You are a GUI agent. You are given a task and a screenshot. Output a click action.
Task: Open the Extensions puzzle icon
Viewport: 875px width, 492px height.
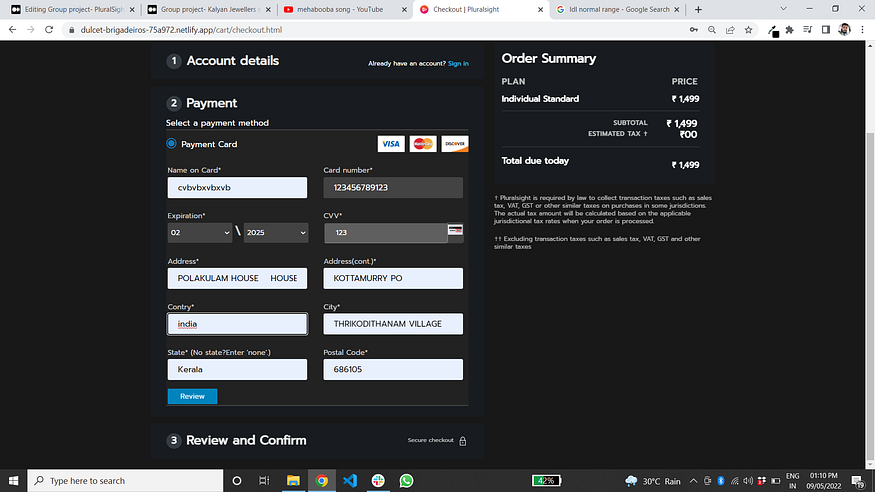pyautogui.click(x=790, y=30)
